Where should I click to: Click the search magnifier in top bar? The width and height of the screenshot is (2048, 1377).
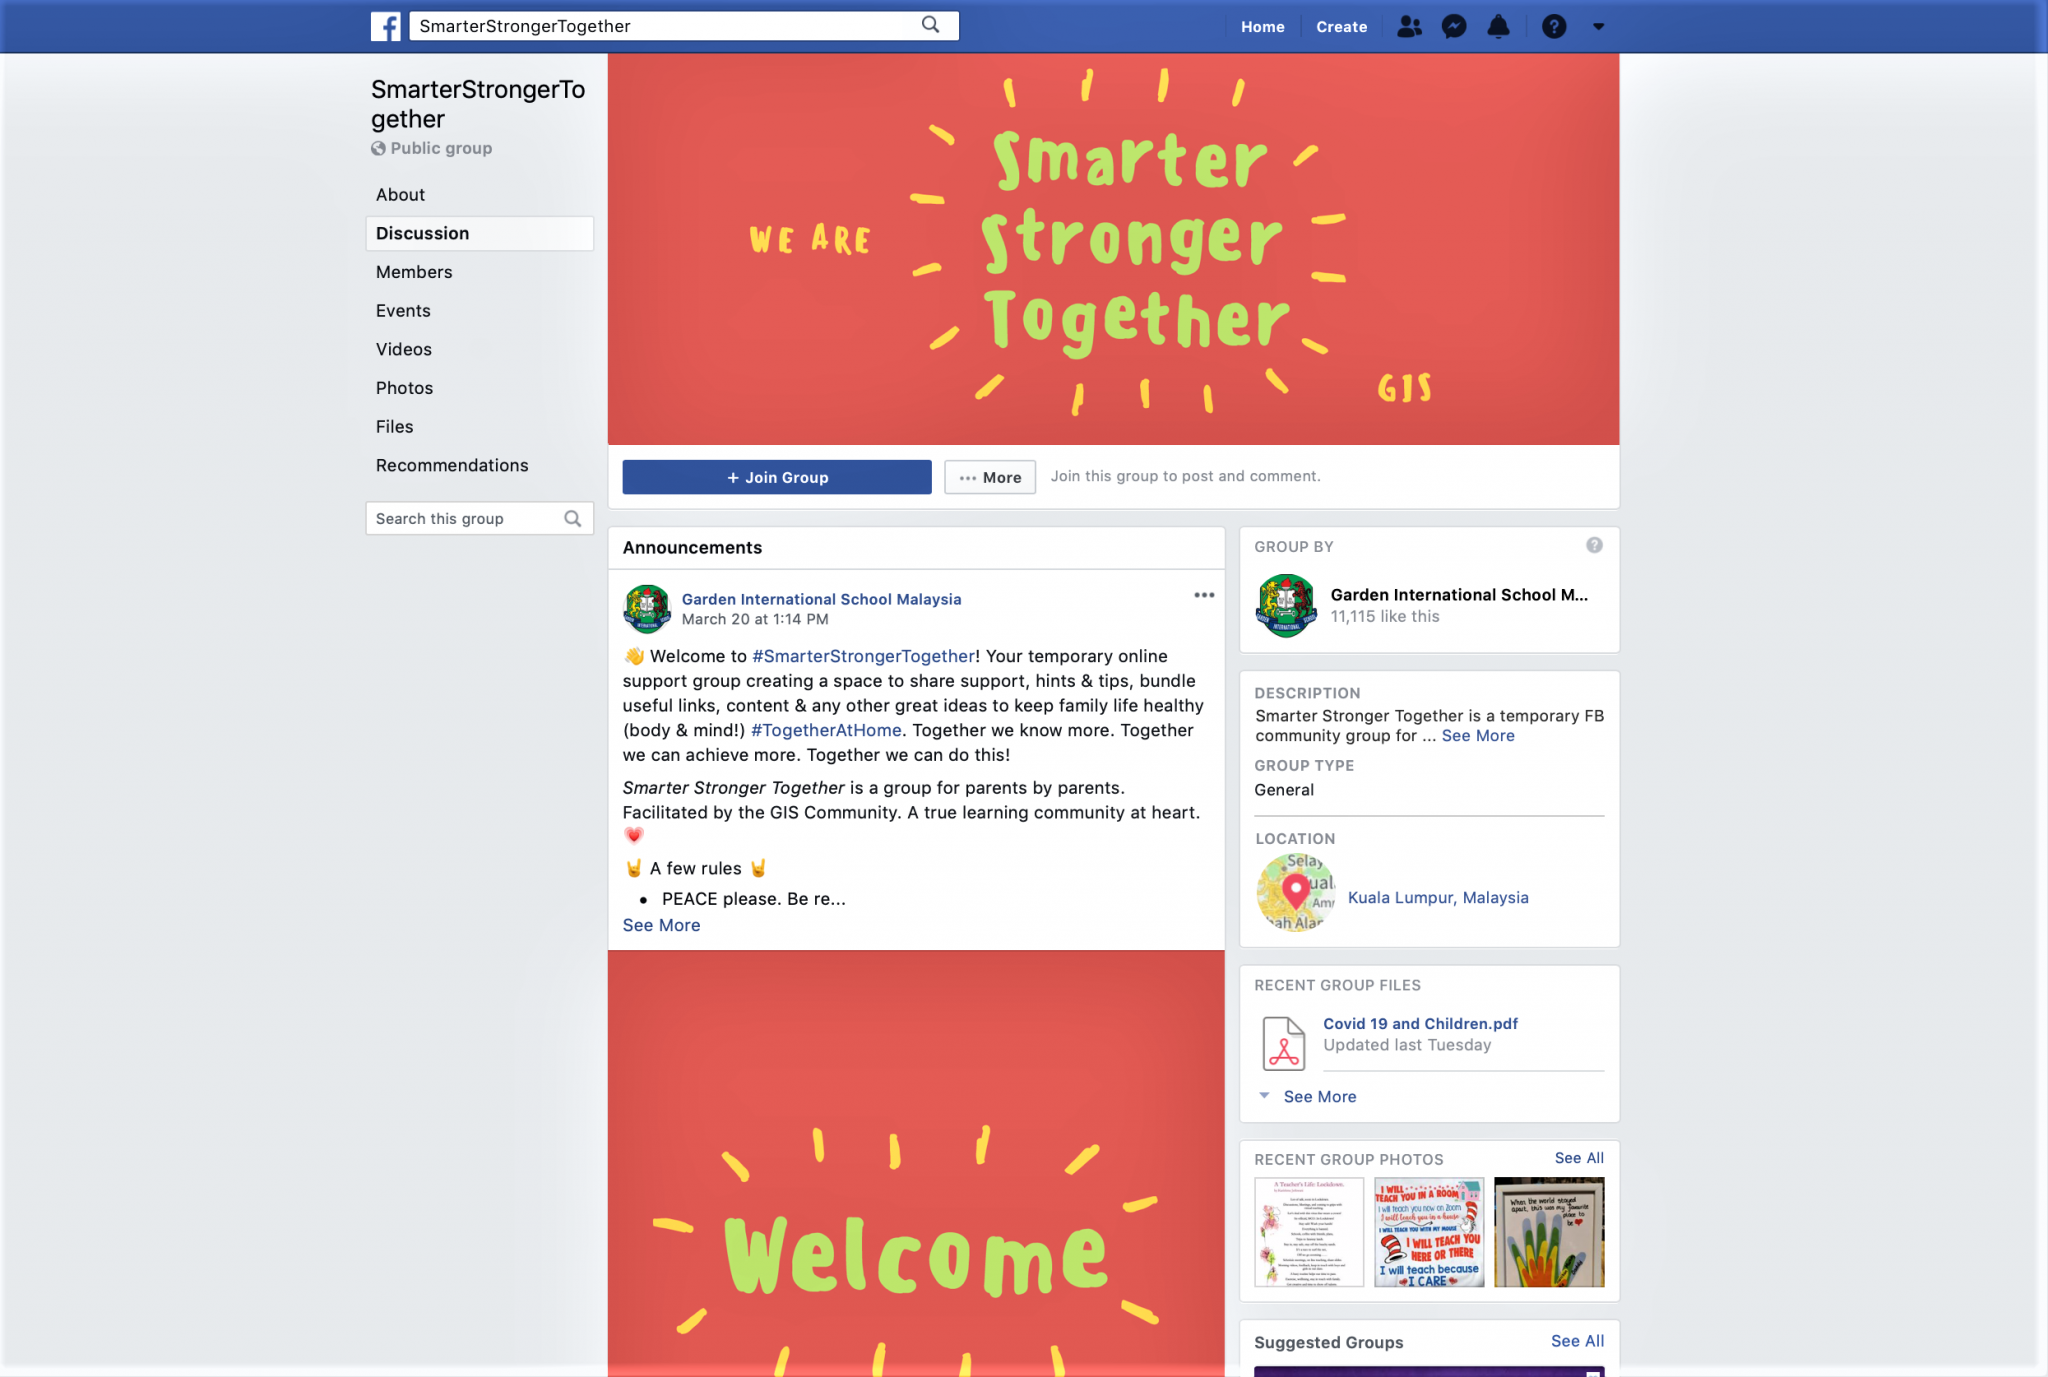931,25
